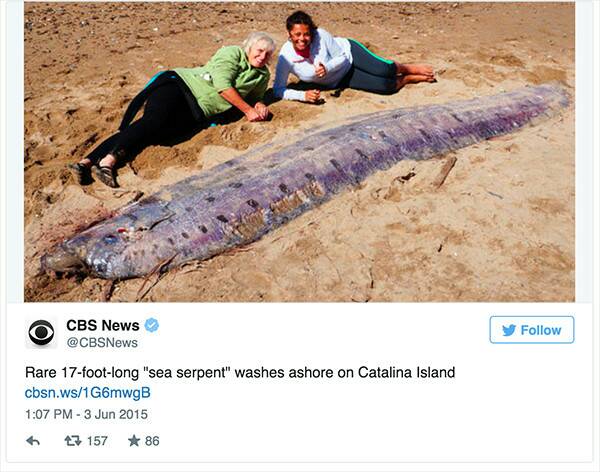Image resolution: width=600 pixels, height=472 pixels.
Task: Select the tweet text about sea serpent
Action: 240,372
